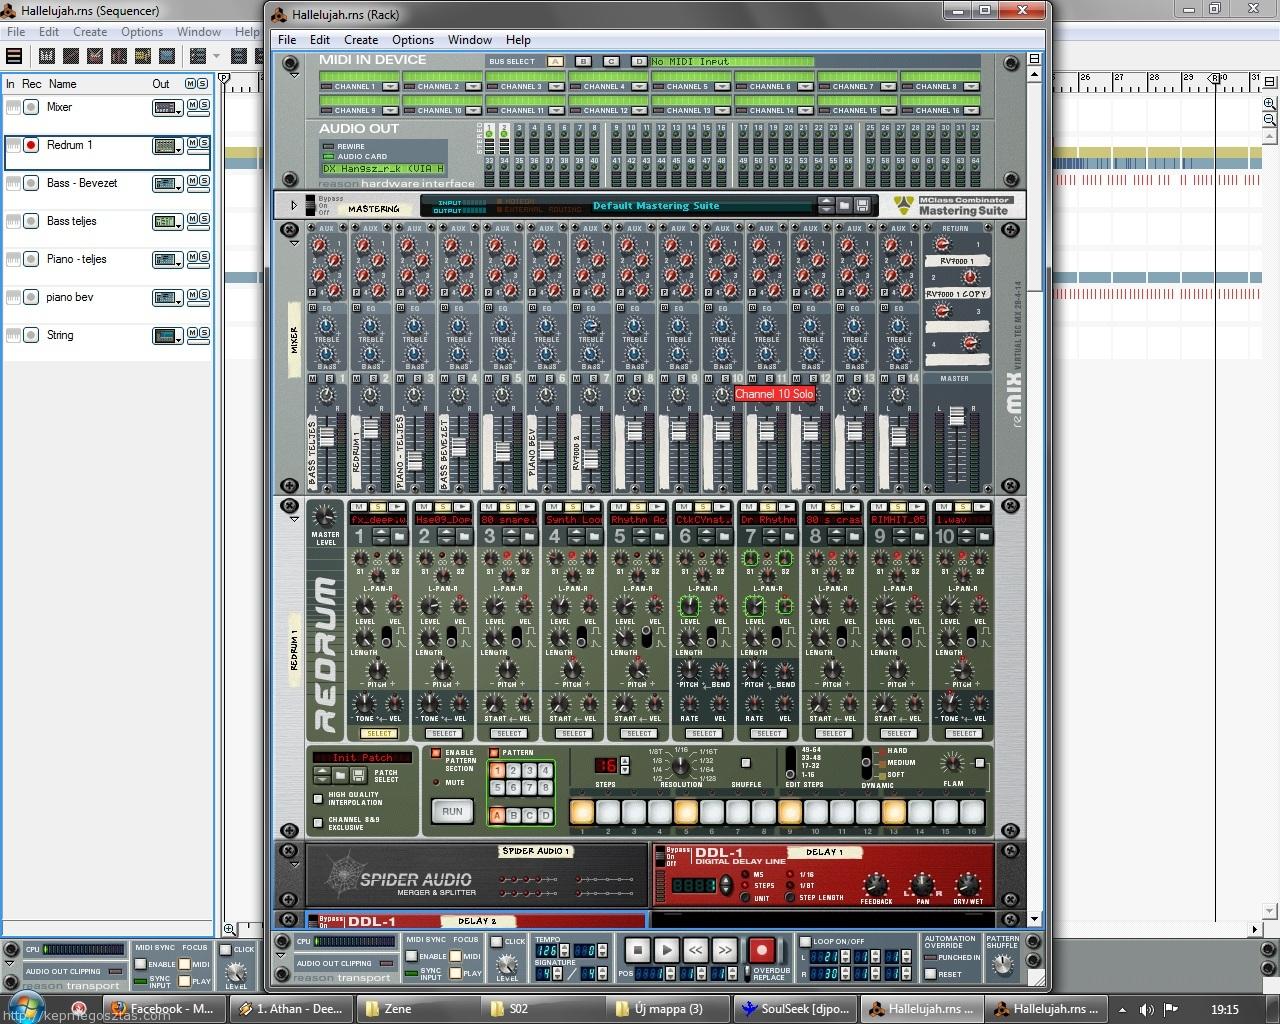This screenshot has width=1280, height=1024.
Task: Toggle the Redrum Shuffle button
Action: 745,763
